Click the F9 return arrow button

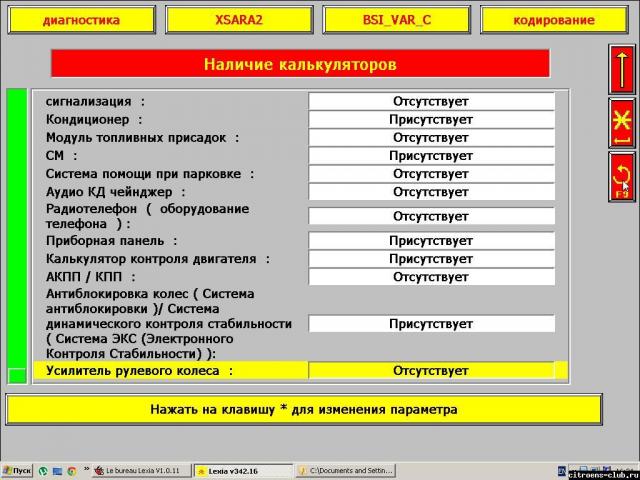[622, 177]
